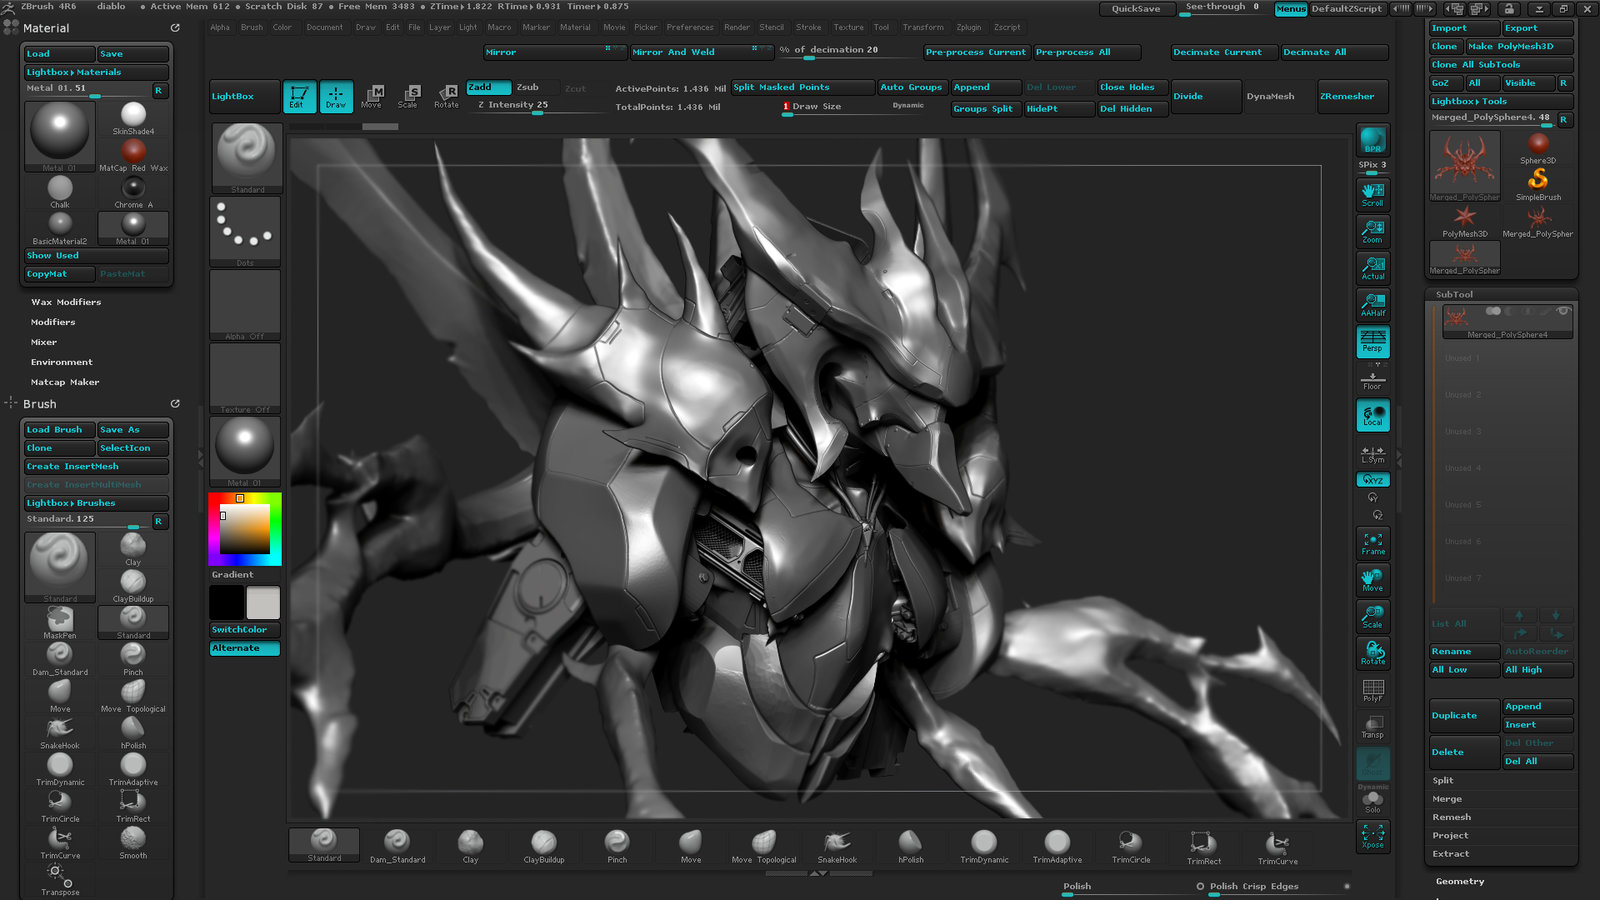Select TrimCurve brush in bottom shelf
Image resolution: width=1600 pixels, height=900 pixels.
click(1277, 846)
